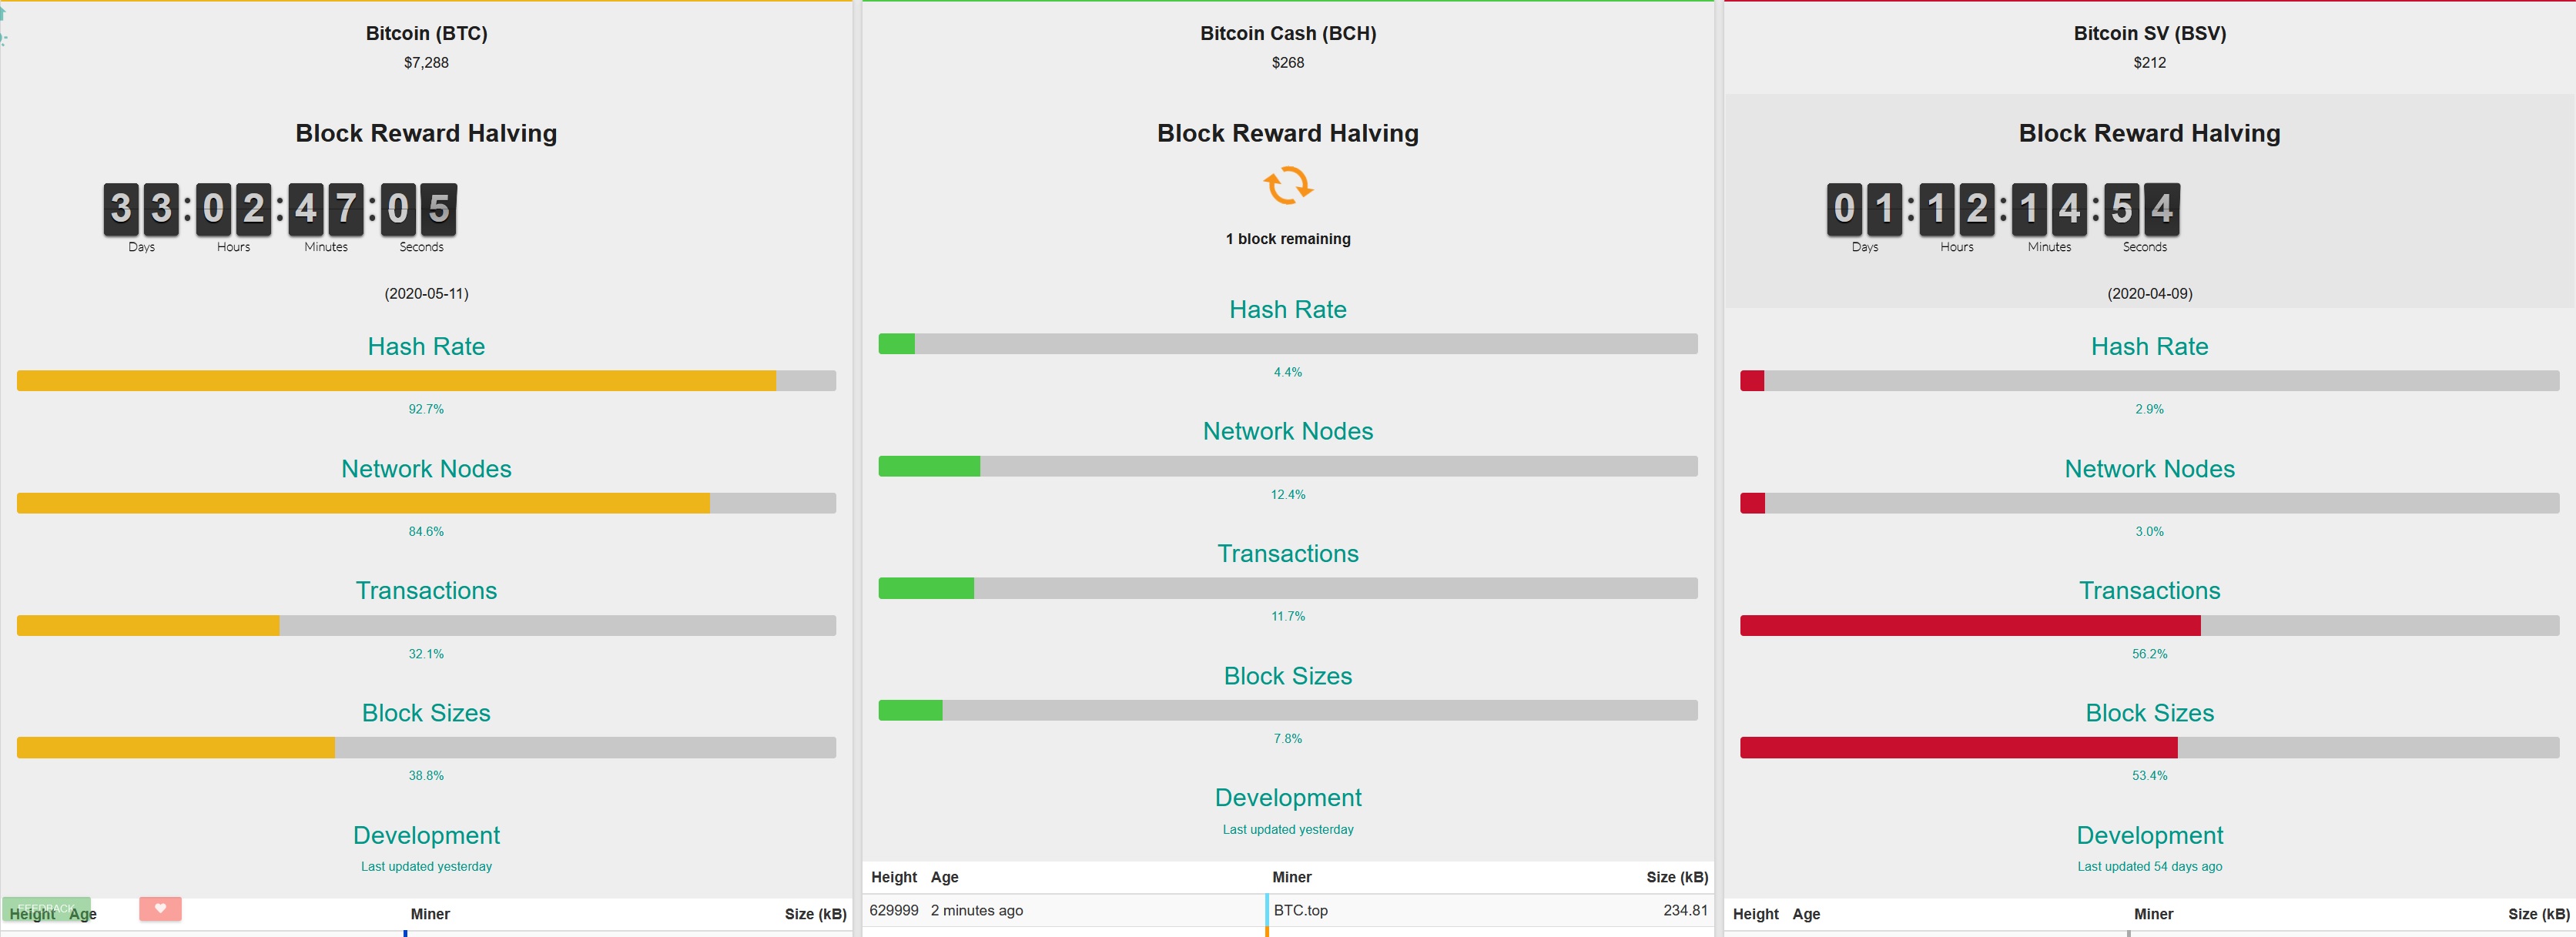
Task: Open the Bitcoin Cash Network Nodes heading
Action: [x=1288, y=431]
